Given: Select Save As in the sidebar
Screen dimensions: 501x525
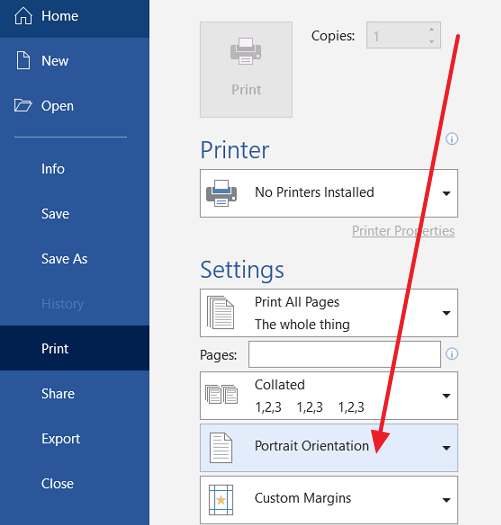Looking at the screenshot, I should click(x=64, y=259).
